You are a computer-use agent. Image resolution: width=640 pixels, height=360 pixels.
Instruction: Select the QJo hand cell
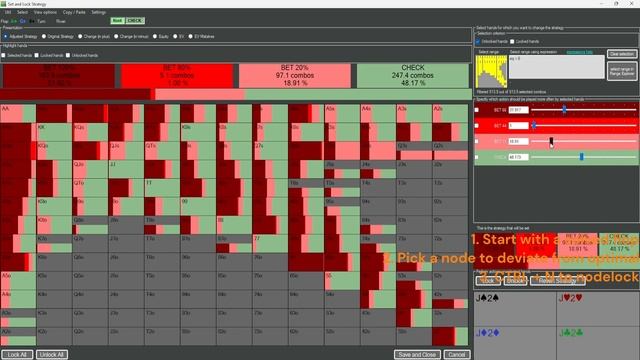click(x=90, y=169)
